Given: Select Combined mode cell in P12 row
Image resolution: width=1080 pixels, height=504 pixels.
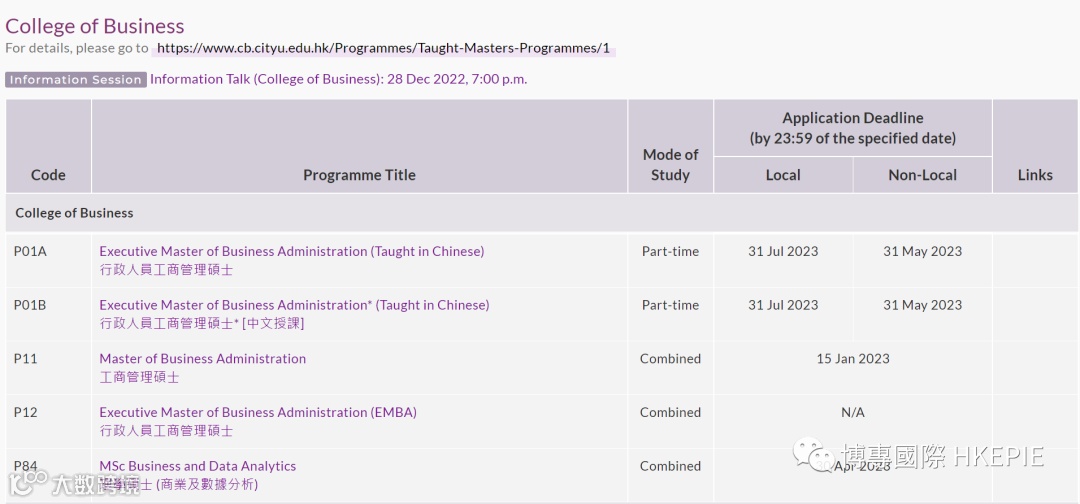Looking at the screenshot, I should (670, 421).
